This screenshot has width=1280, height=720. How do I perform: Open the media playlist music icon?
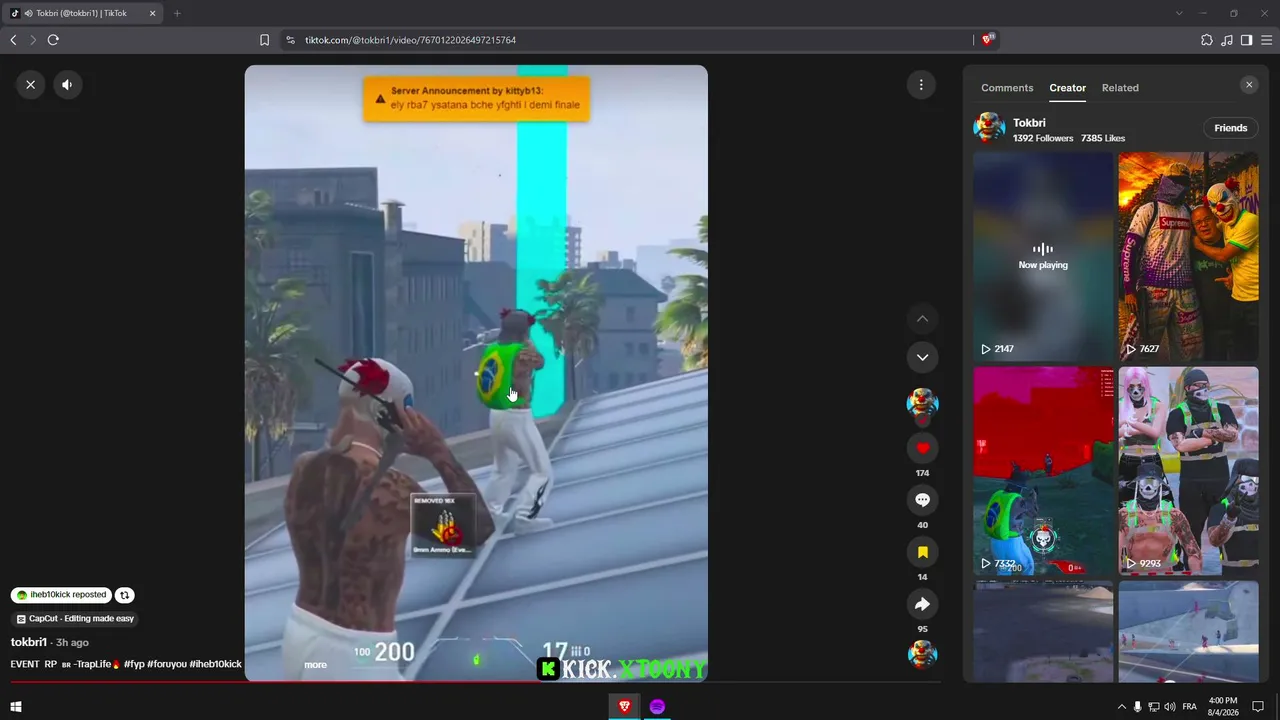(1227, 40)
